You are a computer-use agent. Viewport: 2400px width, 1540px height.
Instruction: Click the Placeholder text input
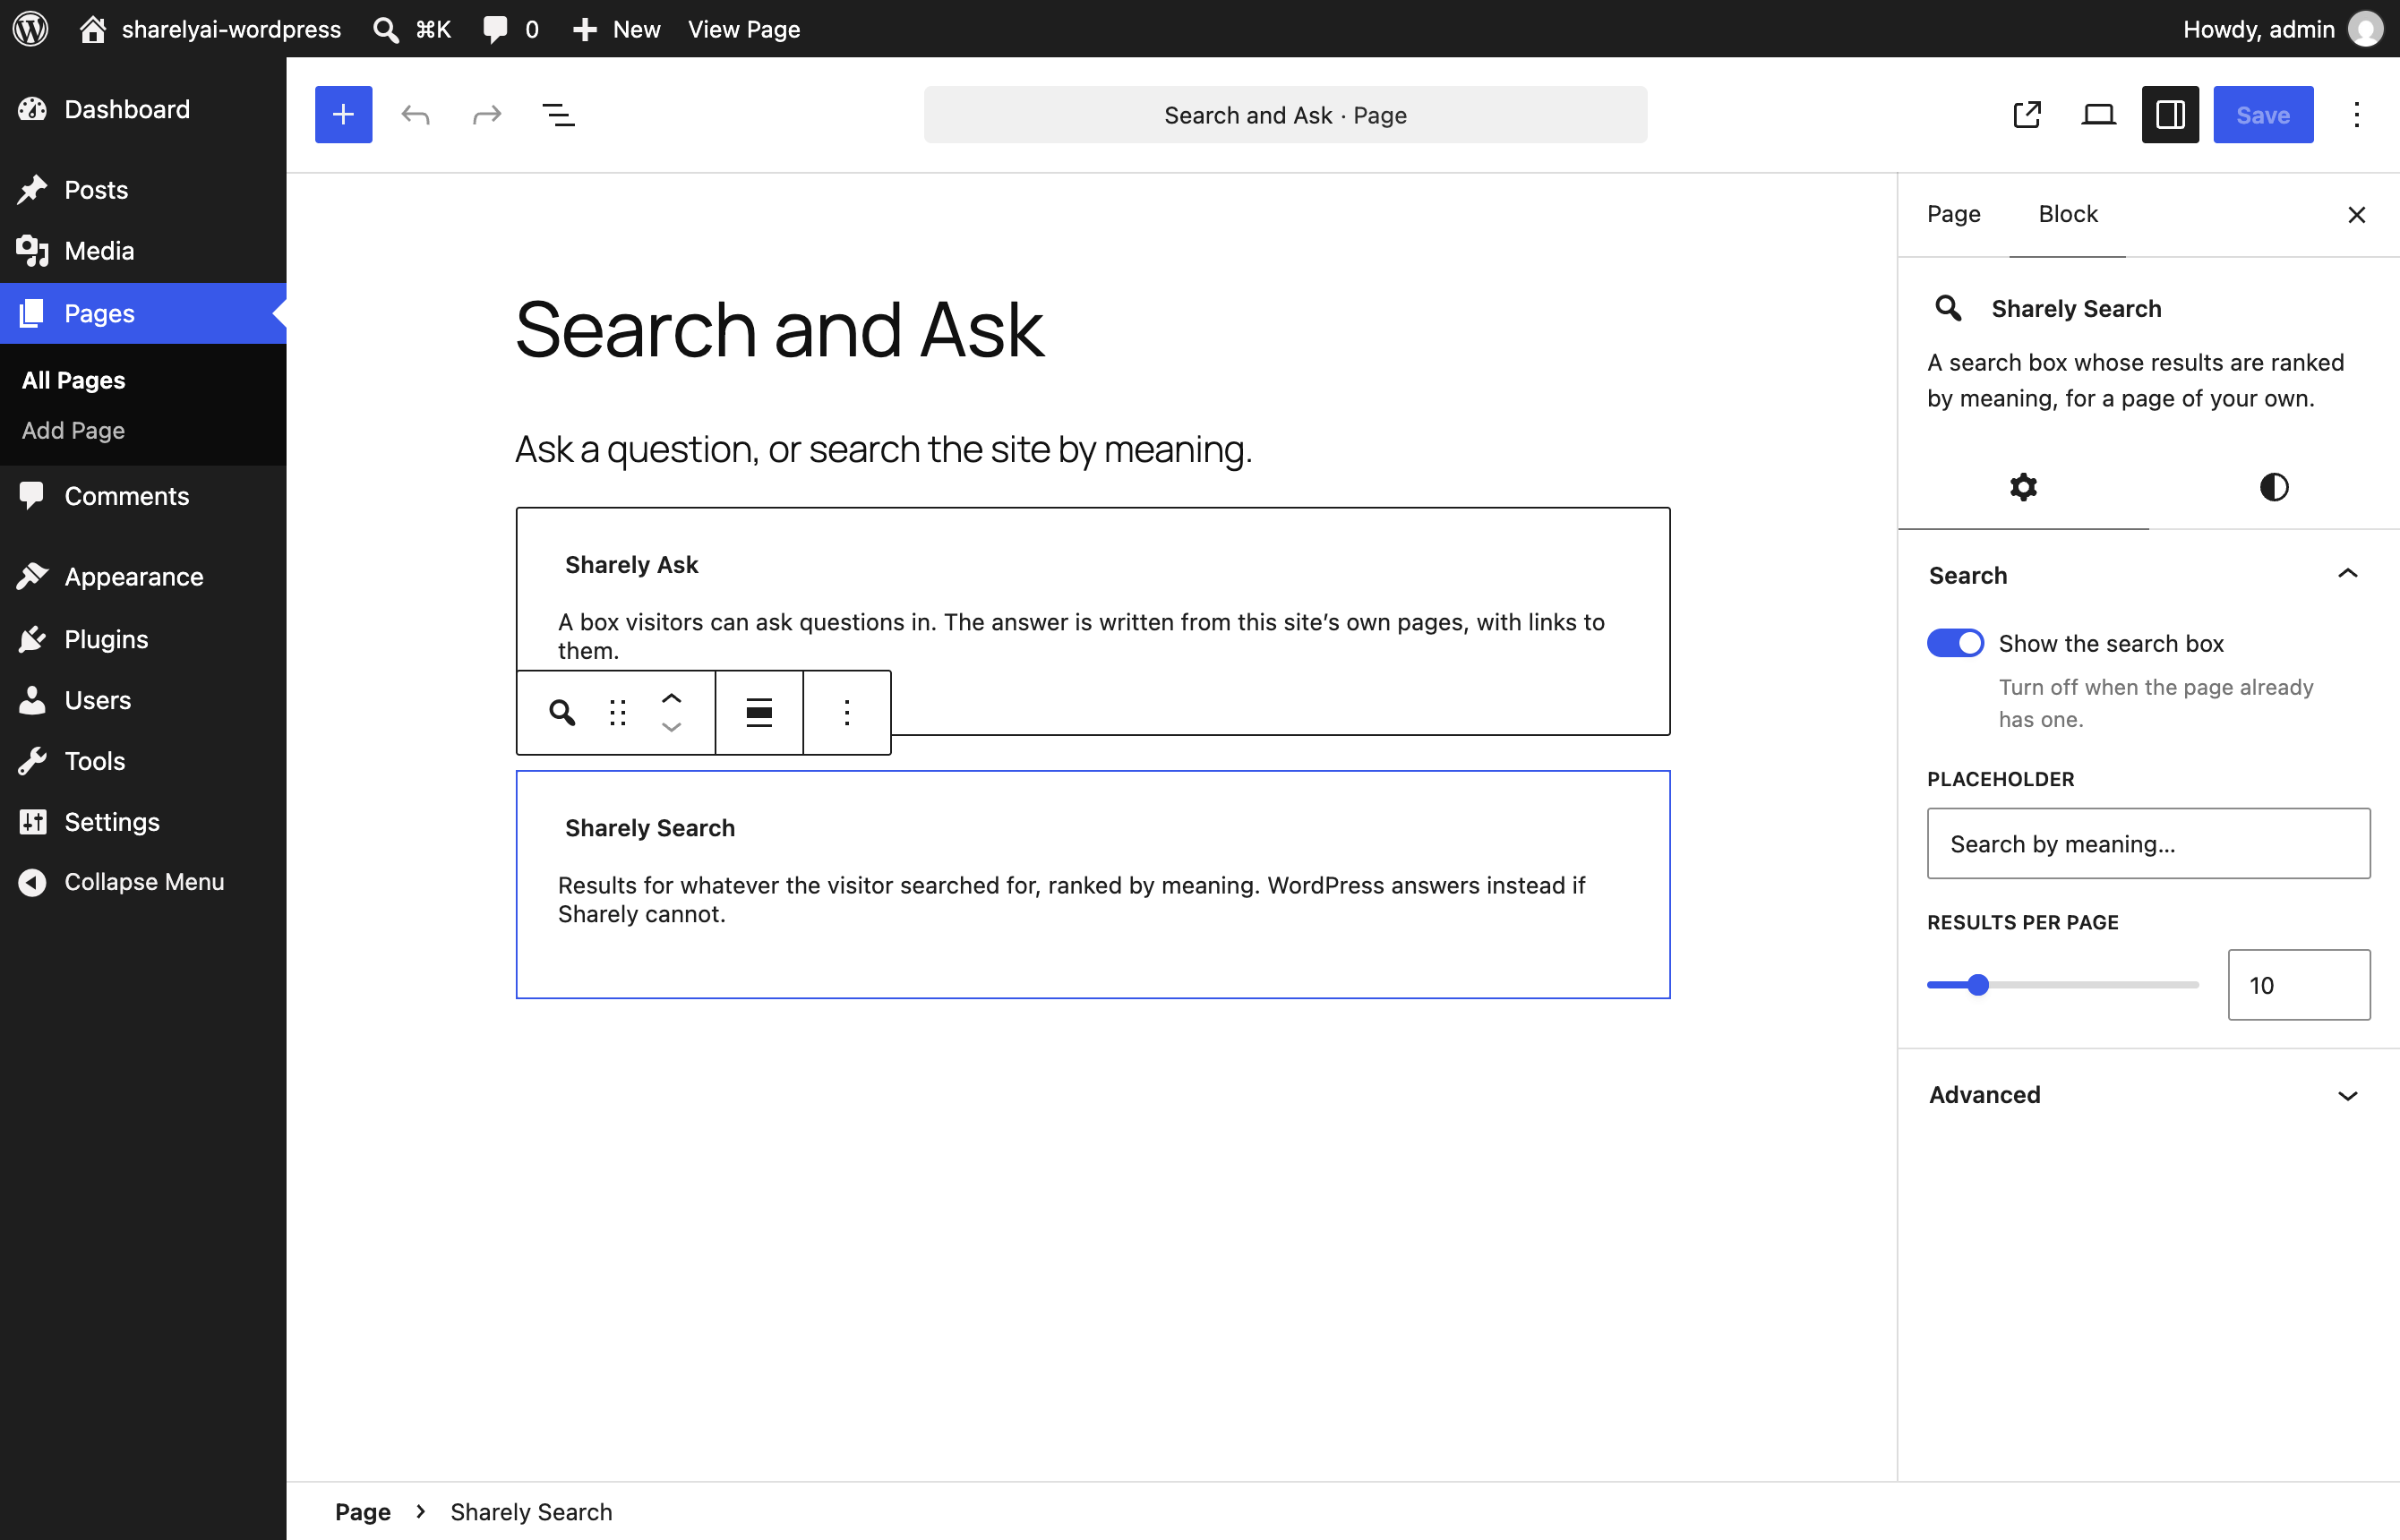pyautogui.click(x=2148, y=843)
